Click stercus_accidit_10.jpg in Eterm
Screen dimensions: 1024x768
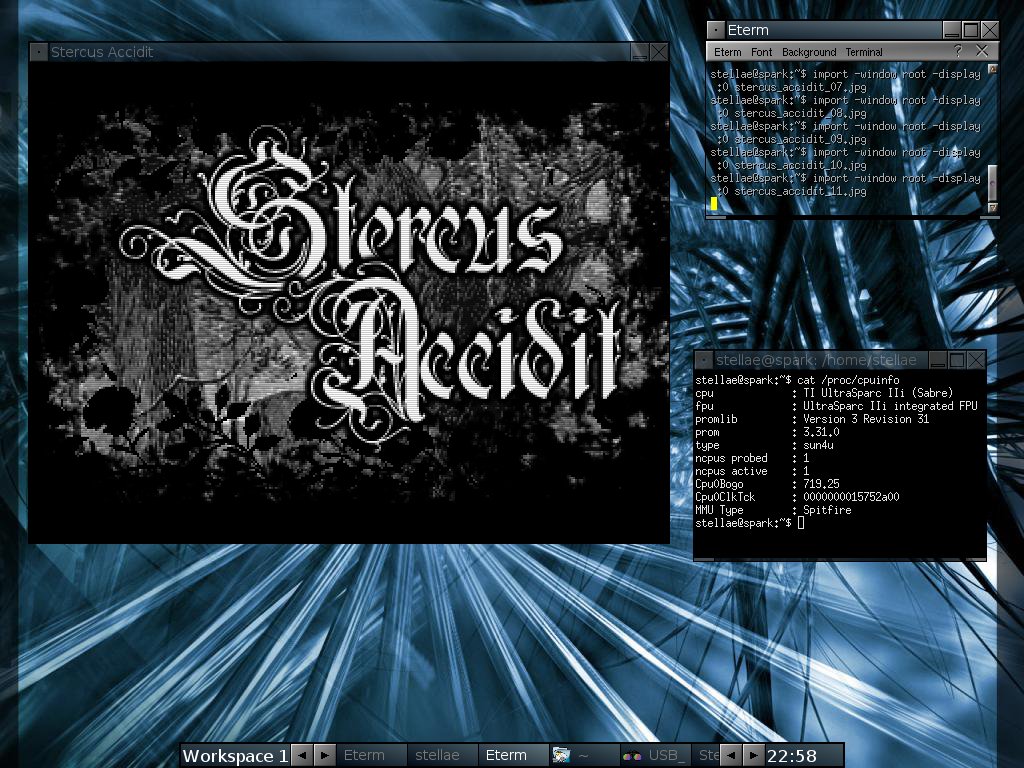tap(801, 165)
